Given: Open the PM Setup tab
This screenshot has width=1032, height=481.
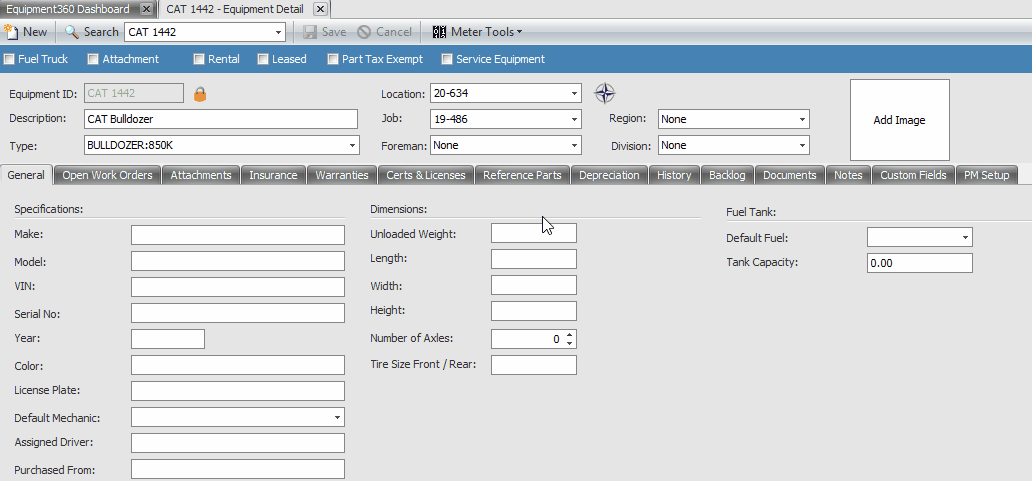Looking at the screenshot, I should click(987, 175).
